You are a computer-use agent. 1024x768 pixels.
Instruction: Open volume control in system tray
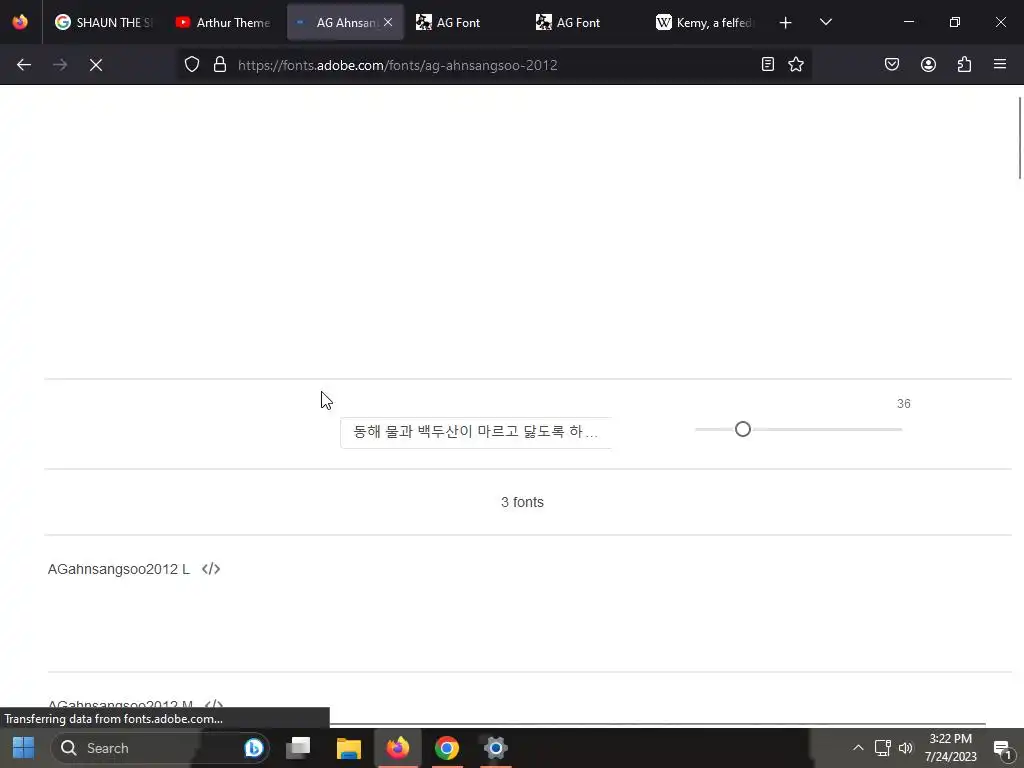[x=906, y=748]
